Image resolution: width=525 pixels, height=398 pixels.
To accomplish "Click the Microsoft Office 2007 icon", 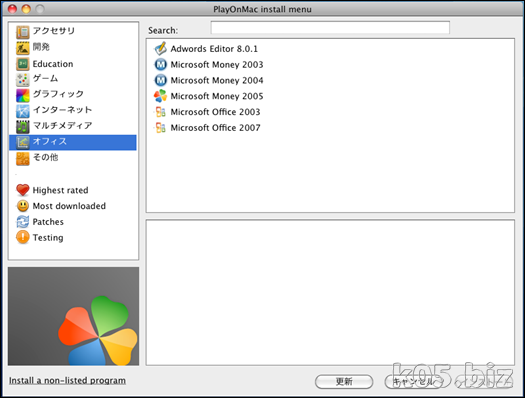I will pos(160,128).
